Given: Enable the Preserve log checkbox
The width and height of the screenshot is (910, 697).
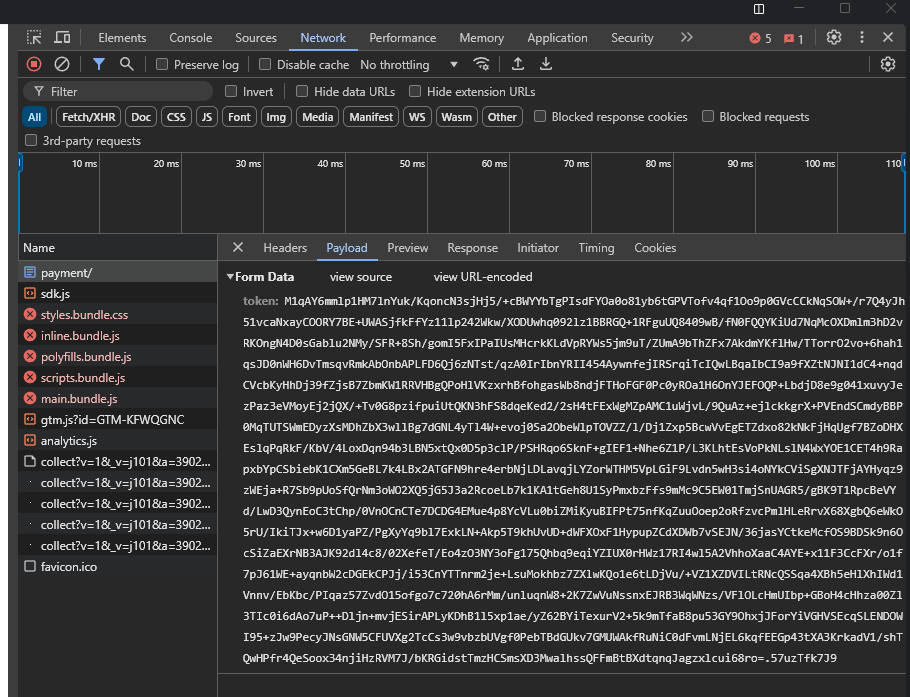Looking at the screenshot, I should 162,65.
